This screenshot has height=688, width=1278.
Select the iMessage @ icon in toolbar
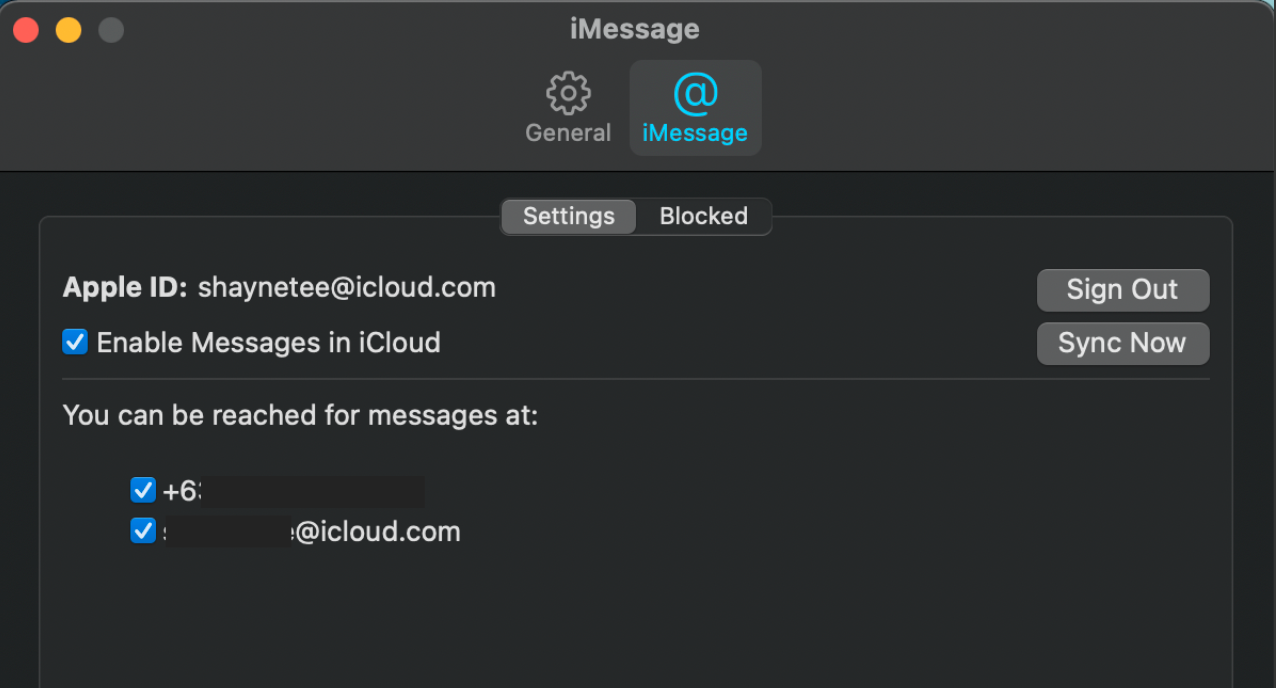pos(695,94)
